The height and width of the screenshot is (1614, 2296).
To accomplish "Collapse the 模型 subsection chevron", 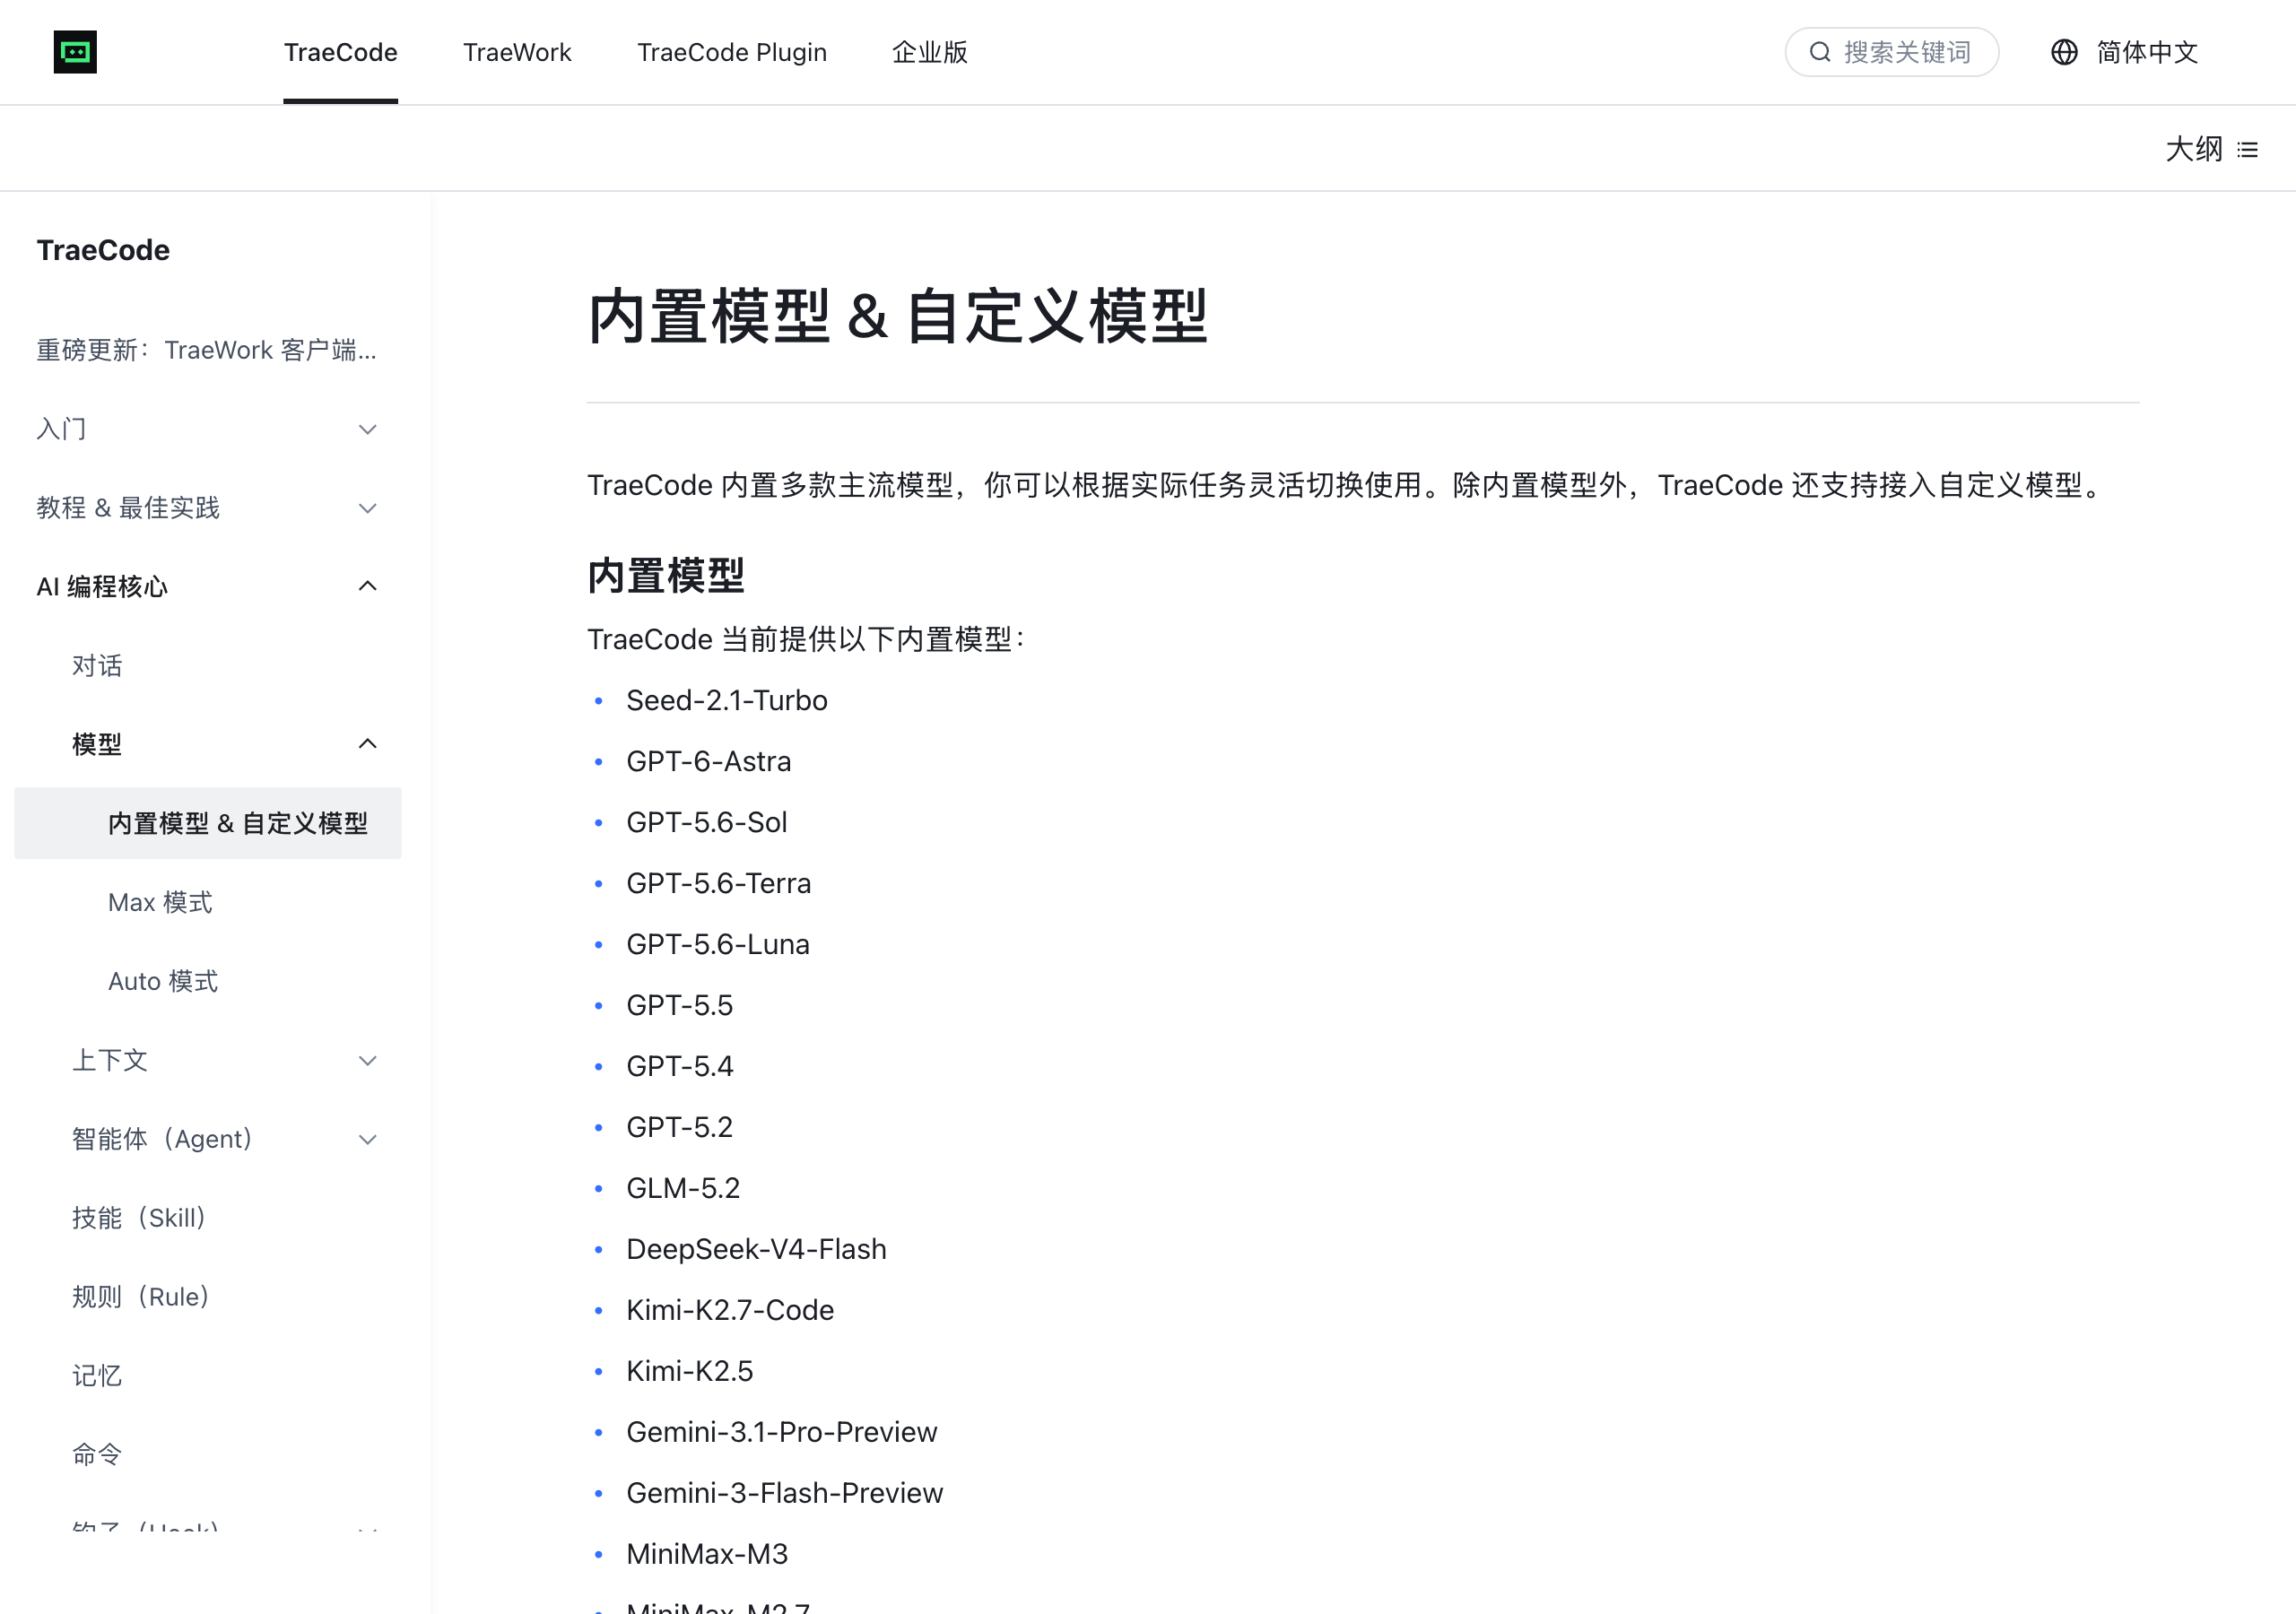I will [368, 744].
